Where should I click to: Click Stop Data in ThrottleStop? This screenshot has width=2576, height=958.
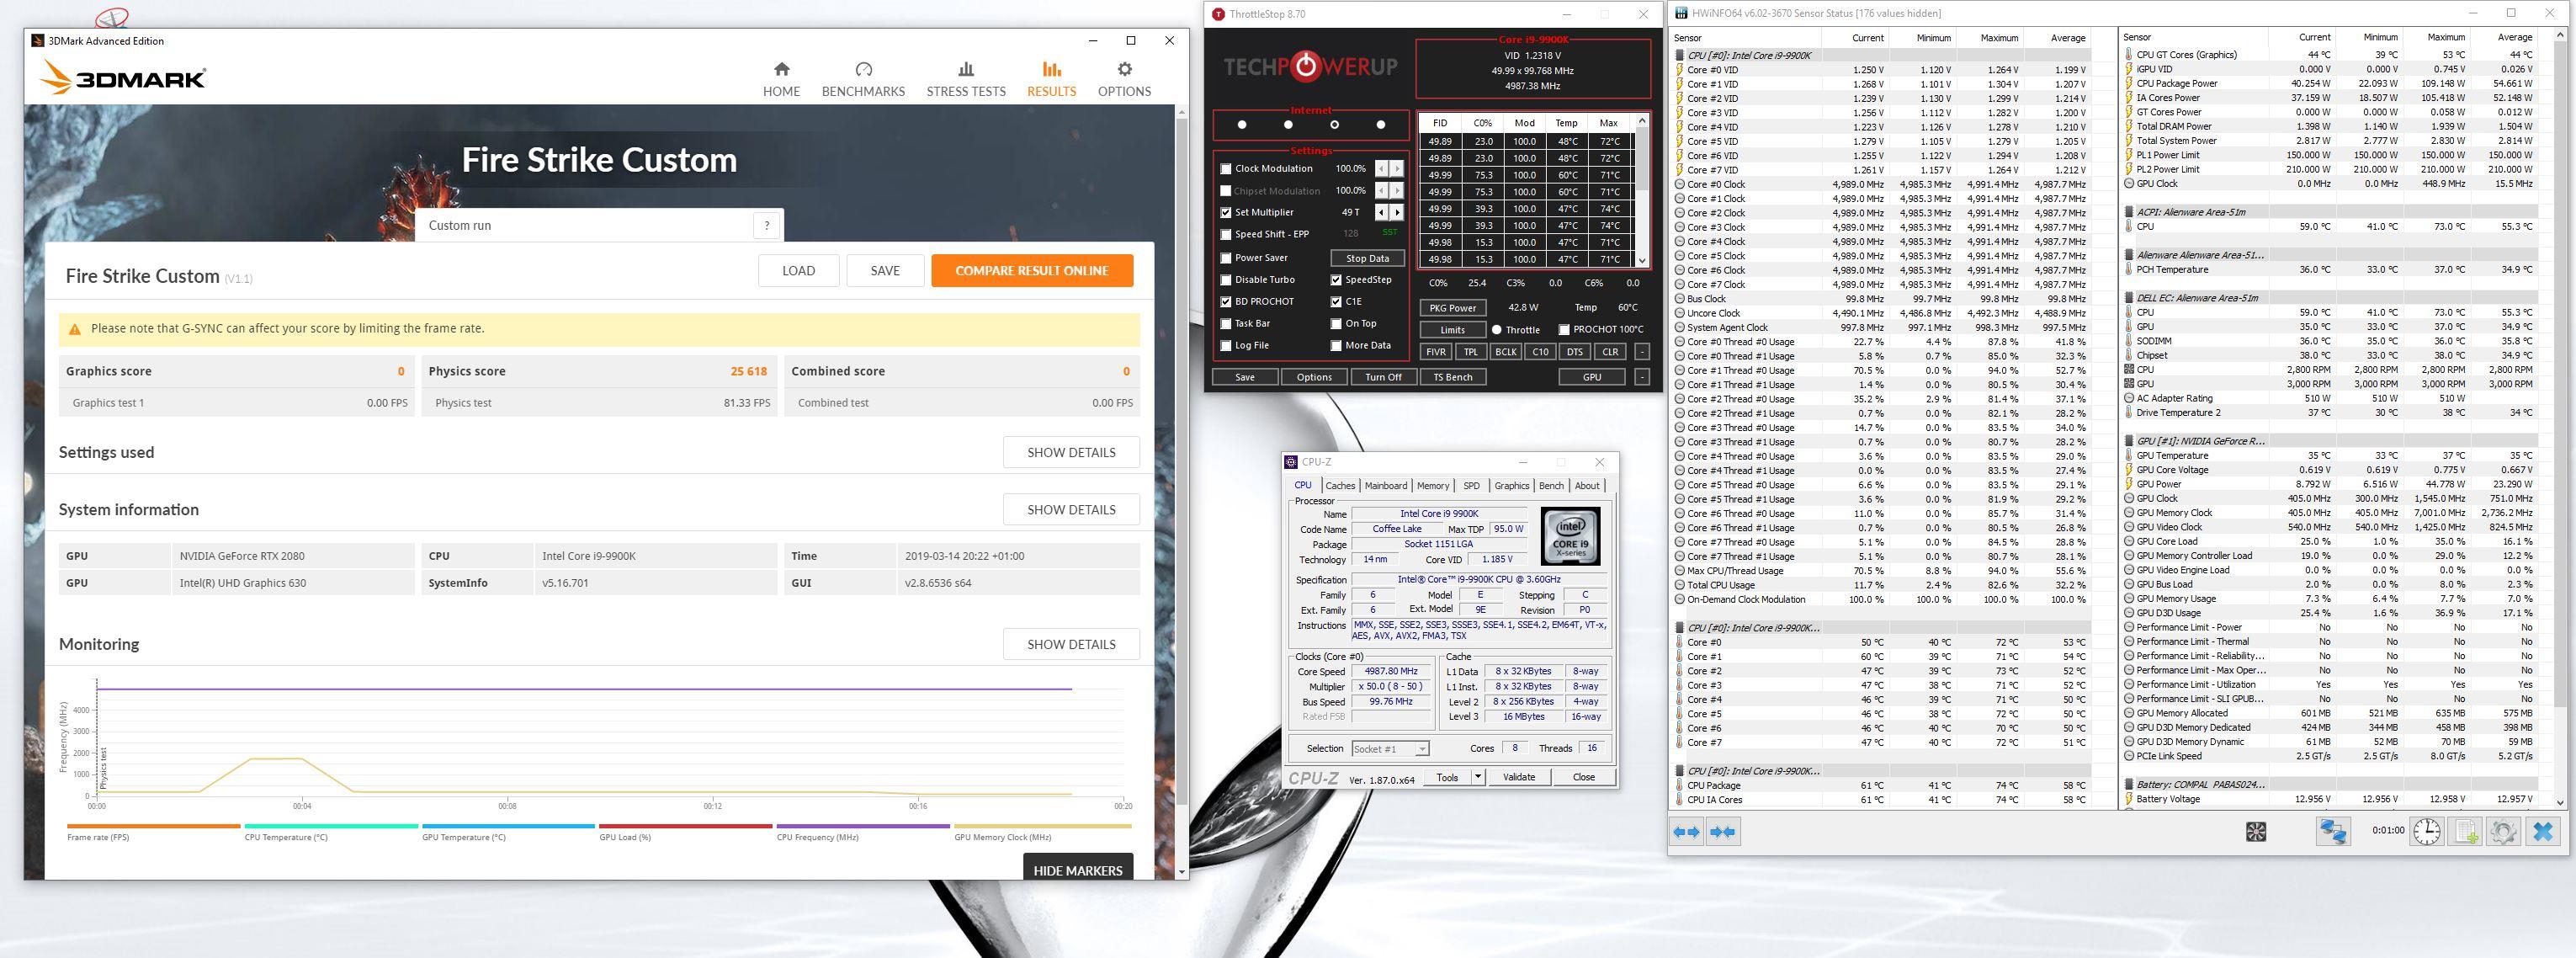tap(1367, 258)
